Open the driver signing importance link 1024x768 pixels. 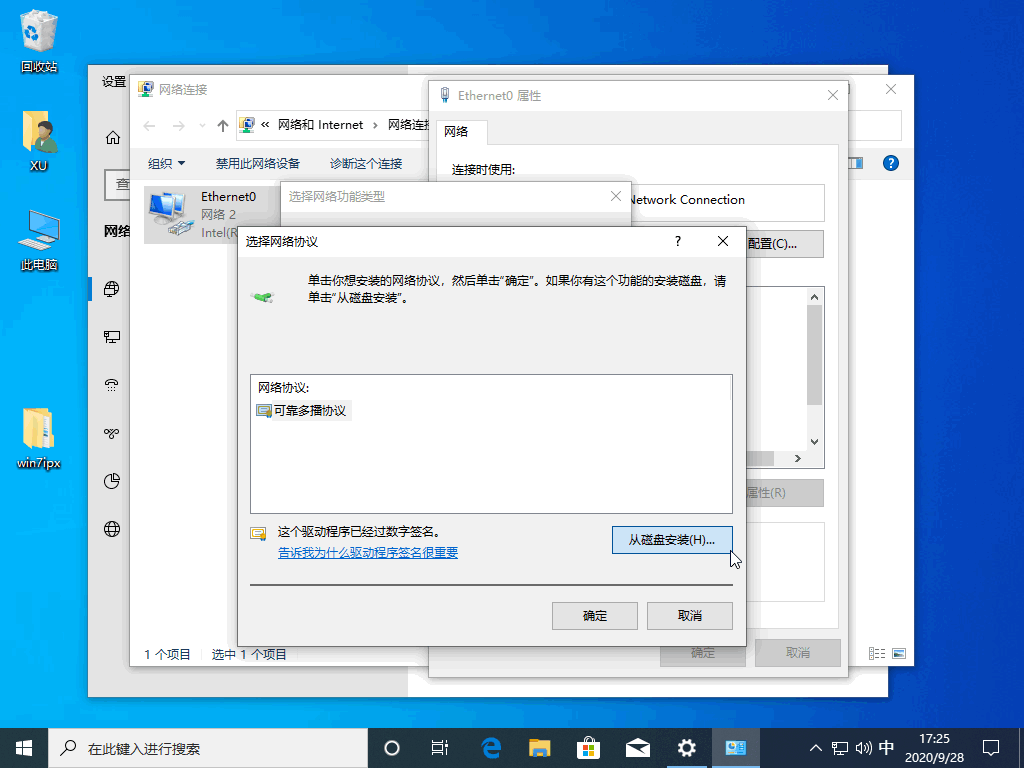[368, 552]
